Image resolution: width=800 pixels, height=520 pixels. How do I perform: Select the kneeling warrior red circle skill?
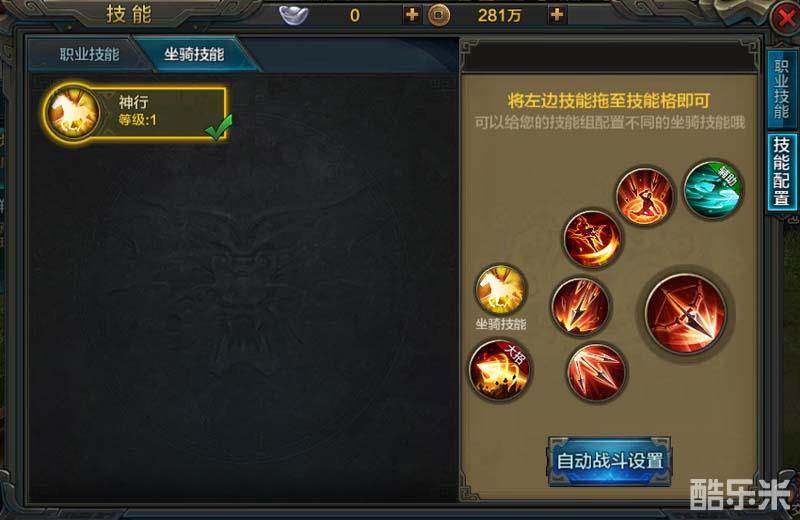(645, 196)
